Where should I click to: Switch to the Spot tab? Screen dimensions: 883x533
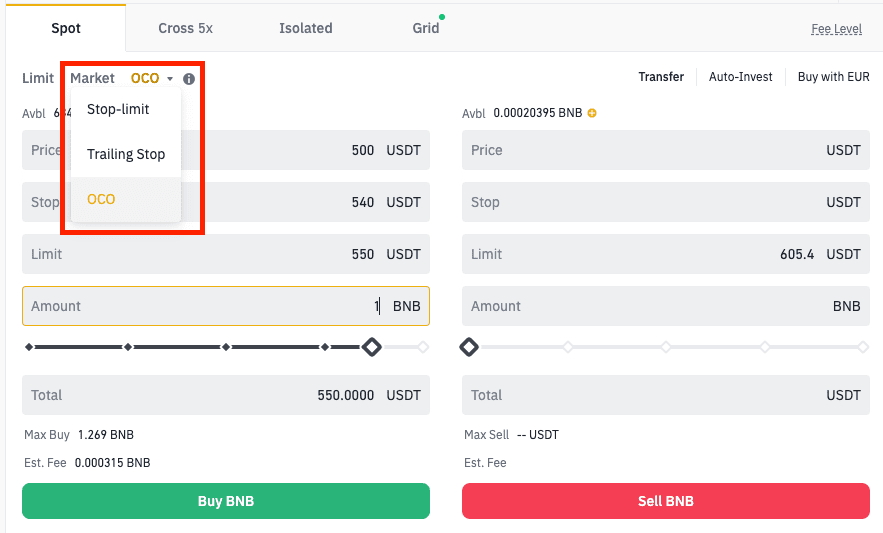coord(66,28)
